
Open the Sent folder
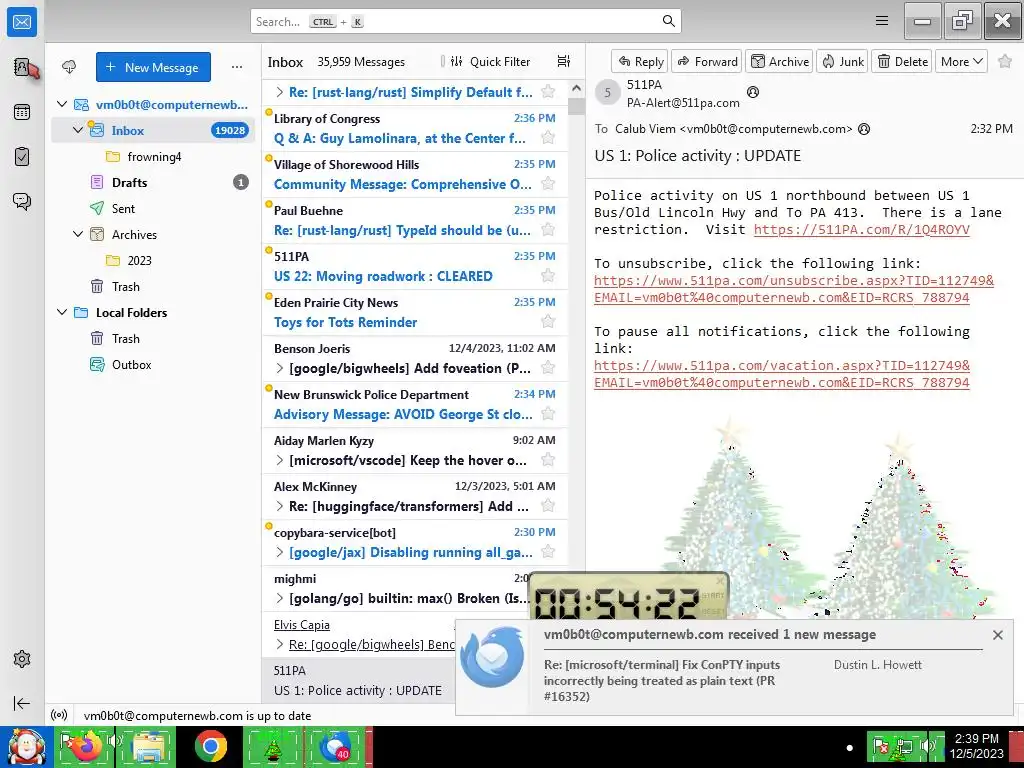153,208
